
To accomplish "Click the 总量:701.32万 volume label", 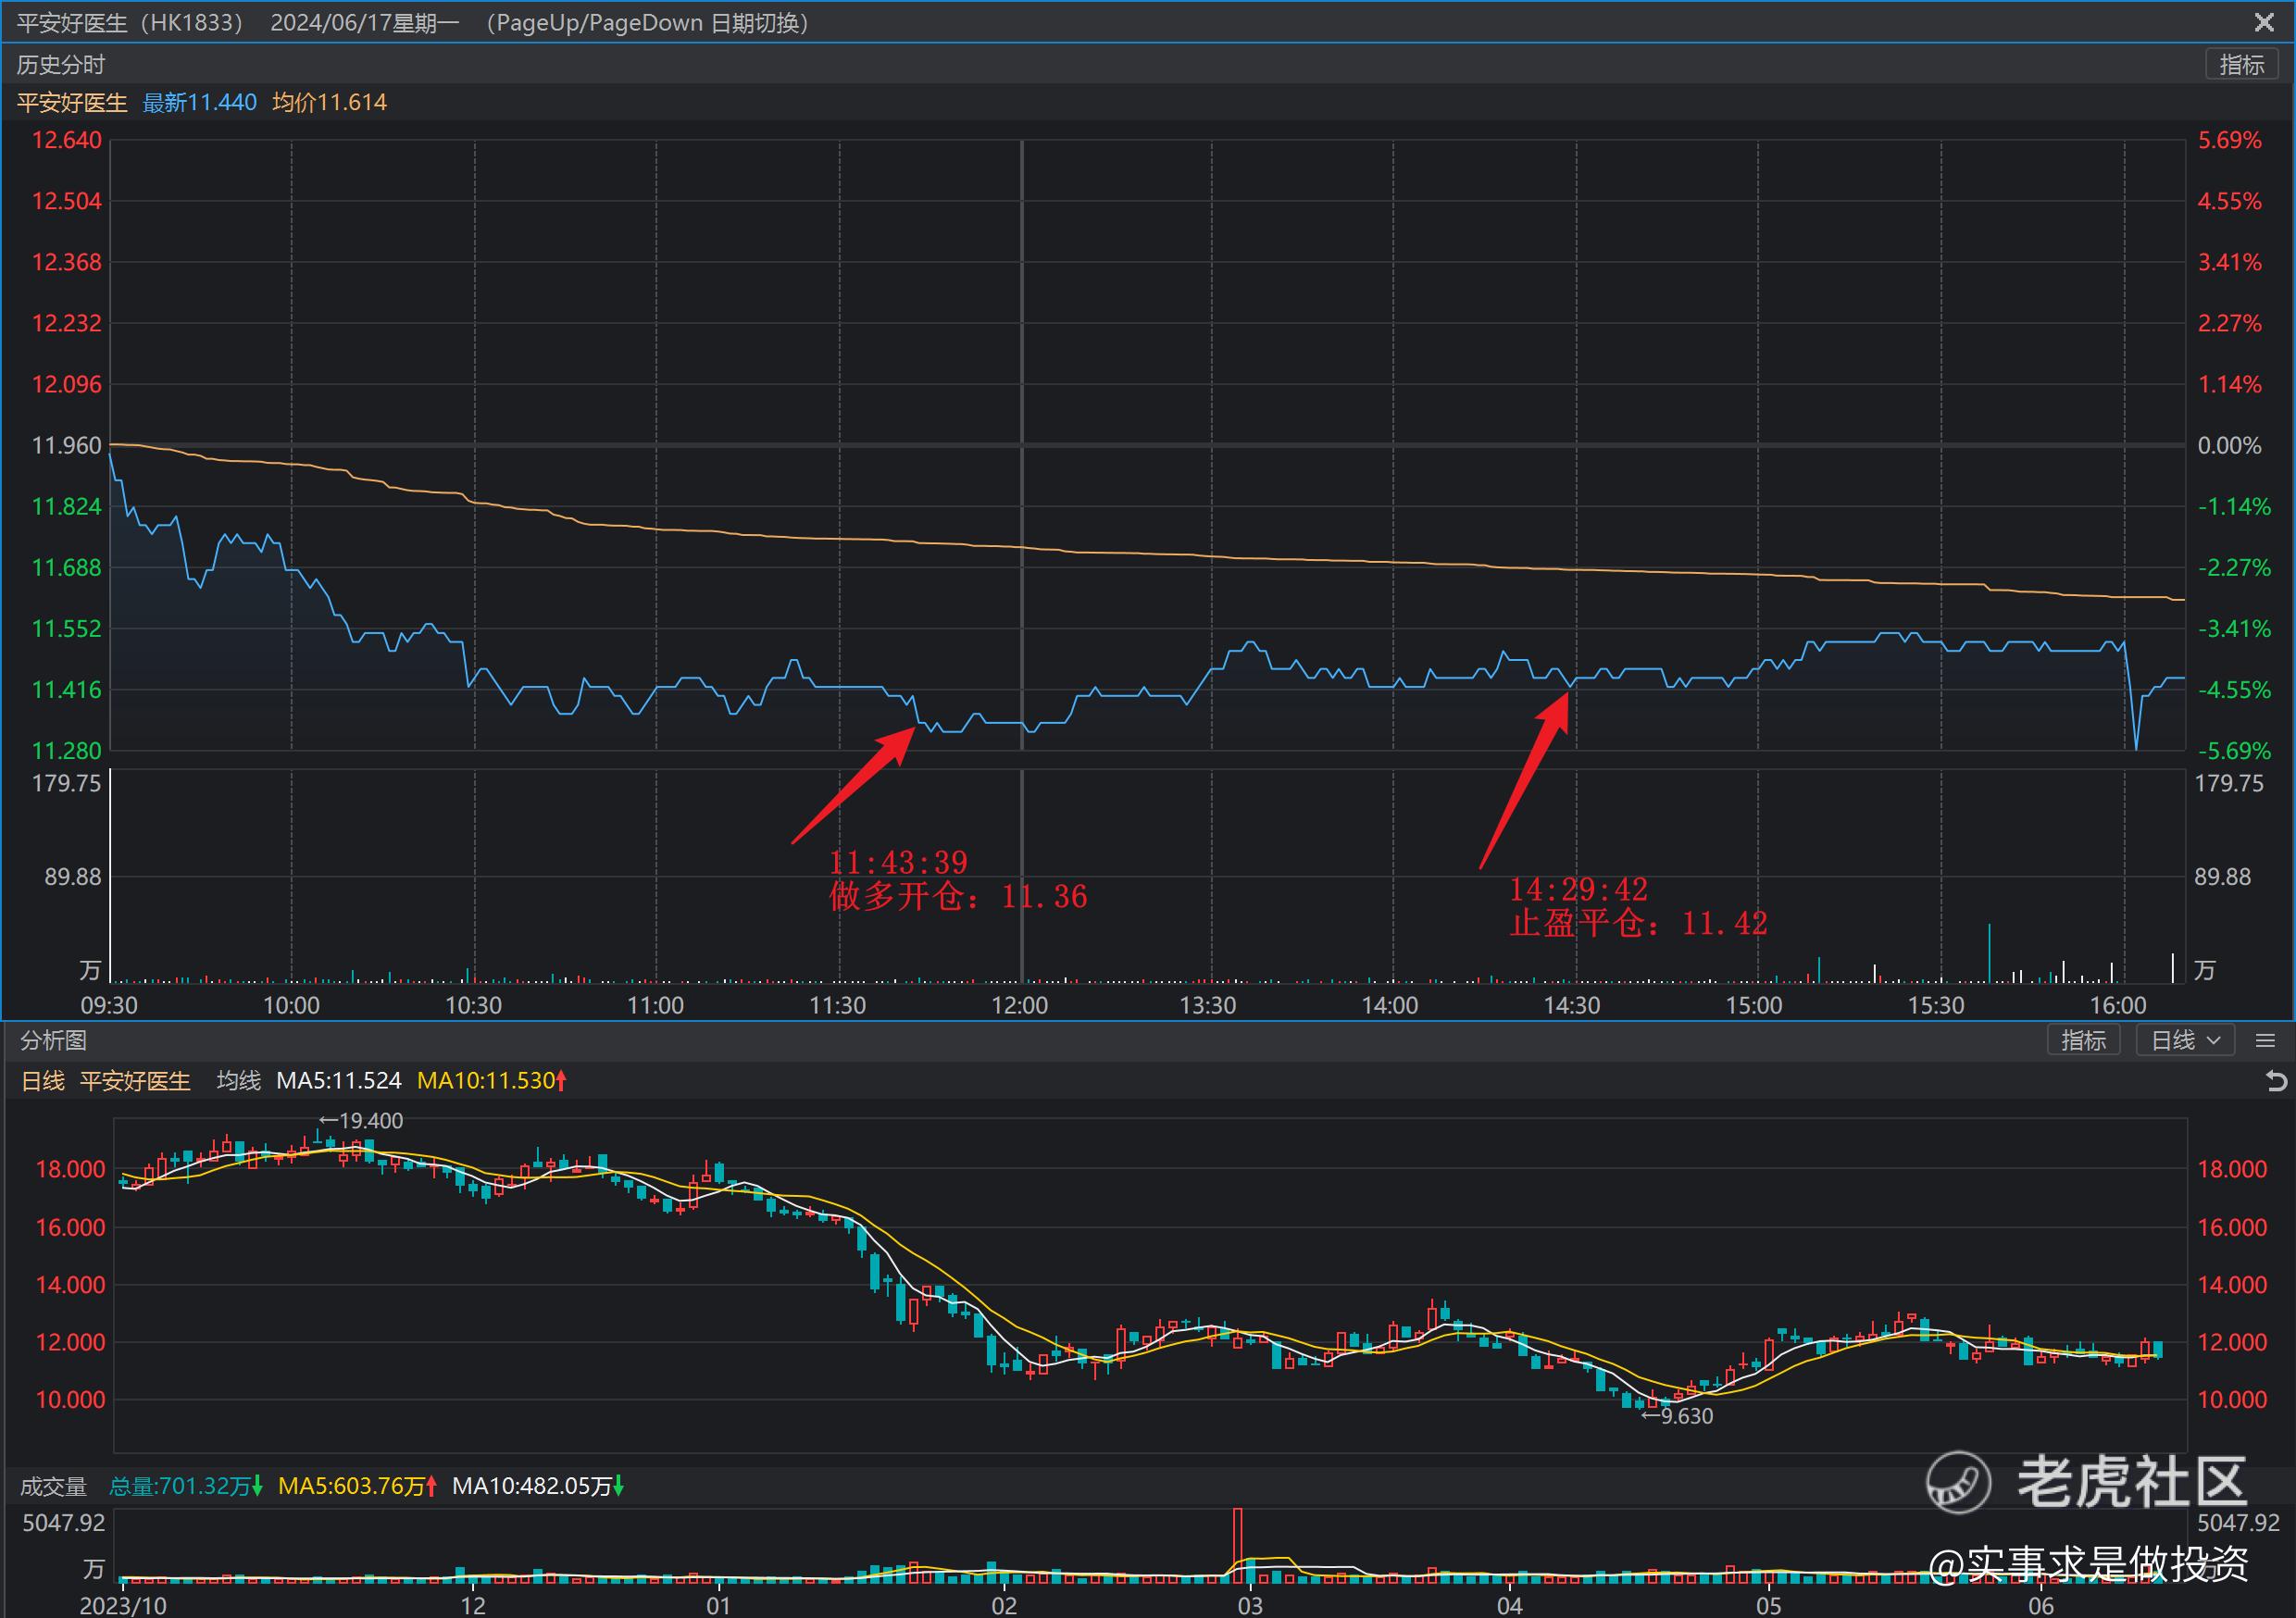I will click(185, 1486).
